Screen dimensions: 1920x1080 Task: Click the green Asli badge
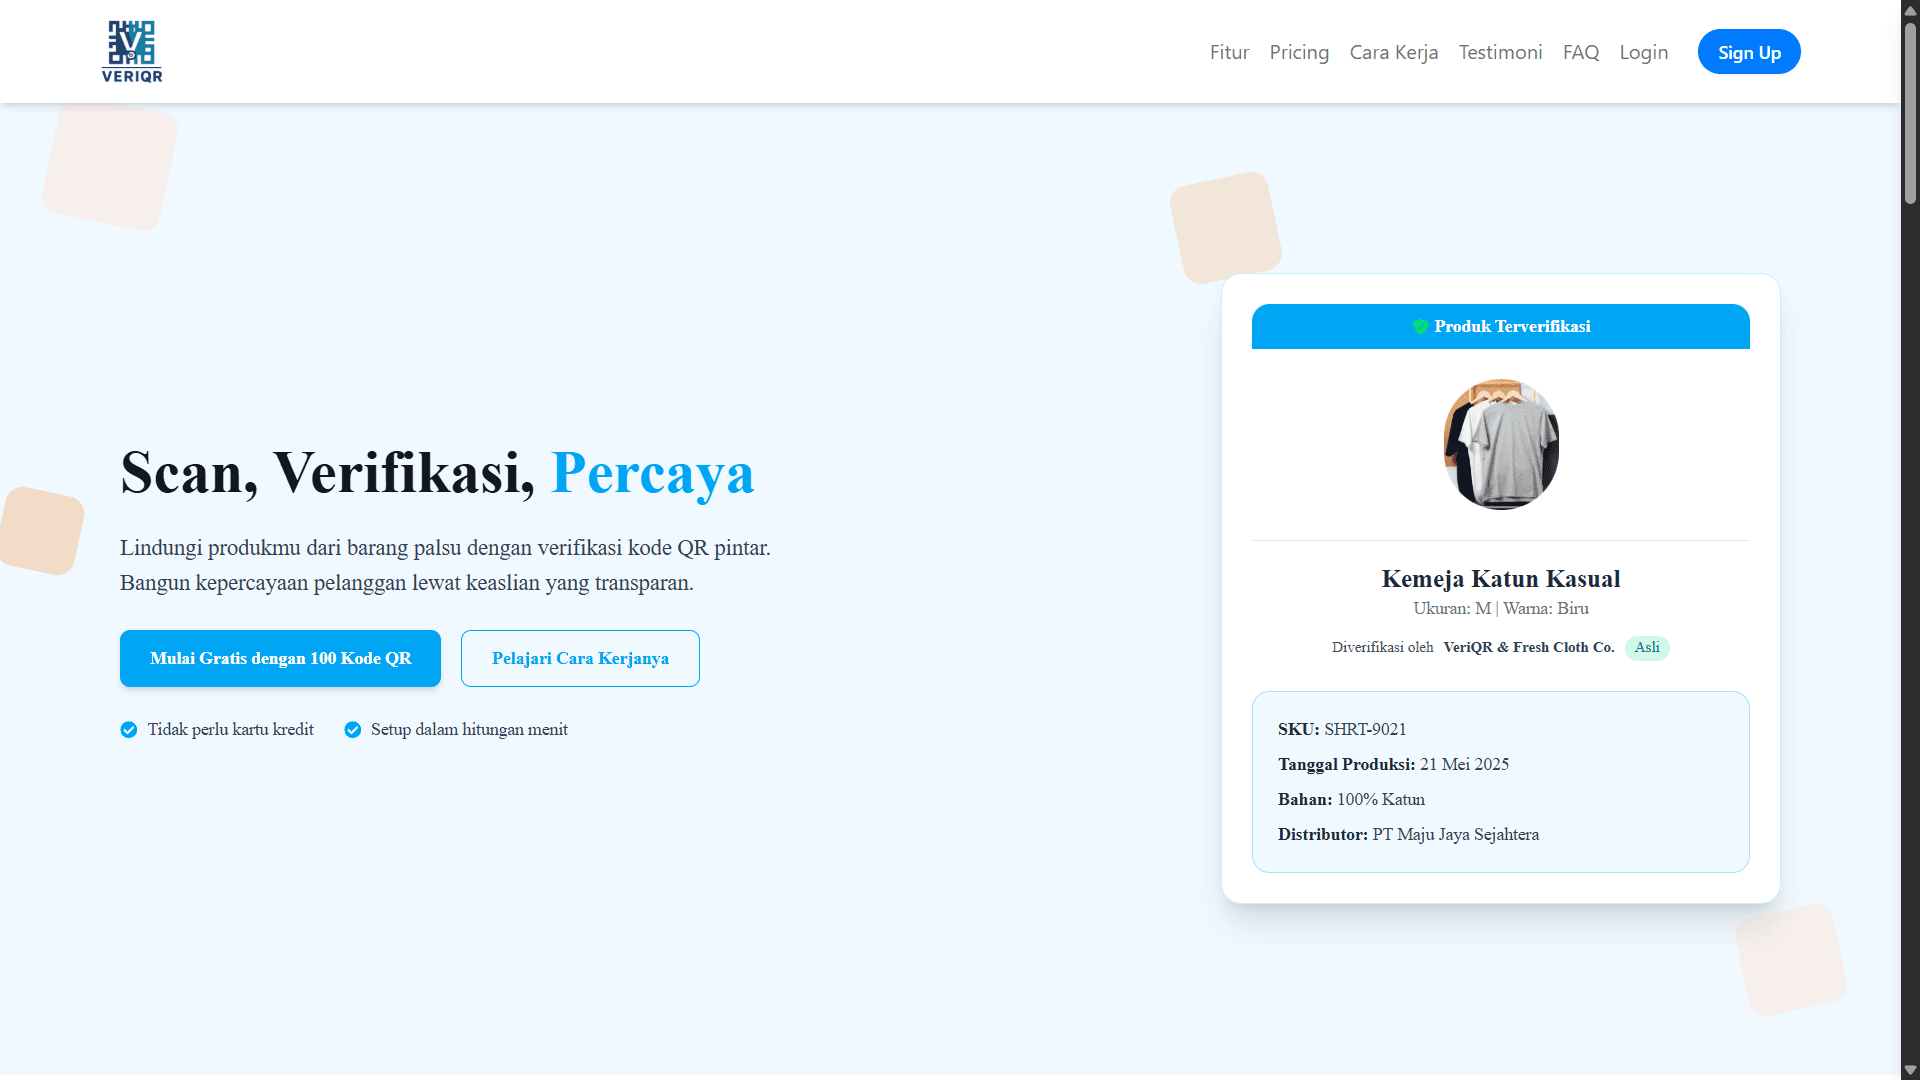[x=1647, y=648]
